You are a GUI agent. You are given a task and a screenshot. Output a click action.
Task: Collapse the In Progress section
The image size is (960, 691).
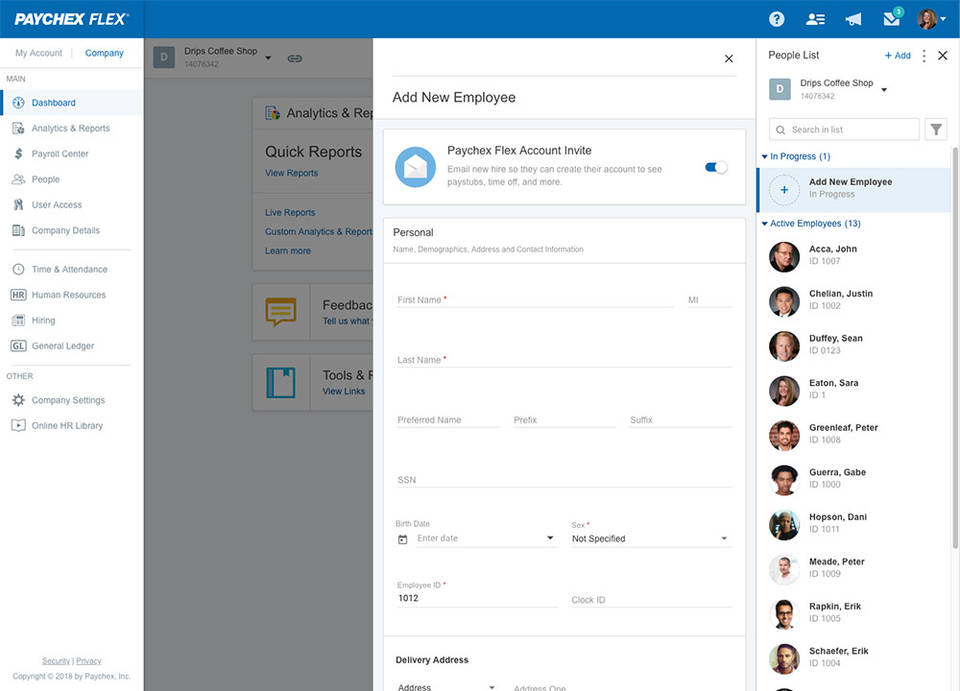point(795,156)
